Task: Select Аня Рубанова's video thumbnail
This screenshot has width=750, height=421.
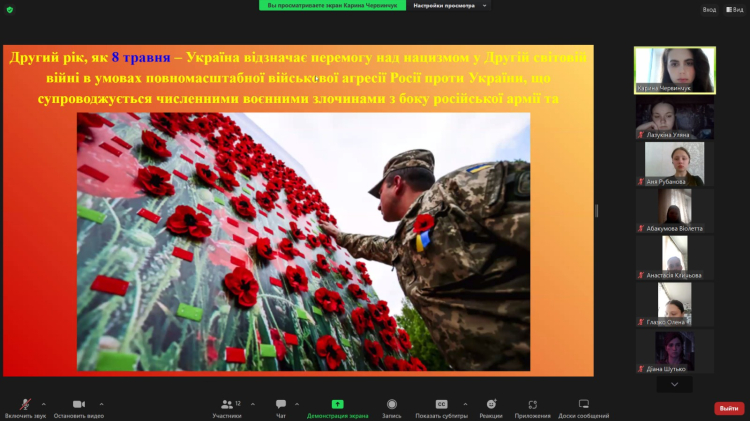Action: point(675,164)
